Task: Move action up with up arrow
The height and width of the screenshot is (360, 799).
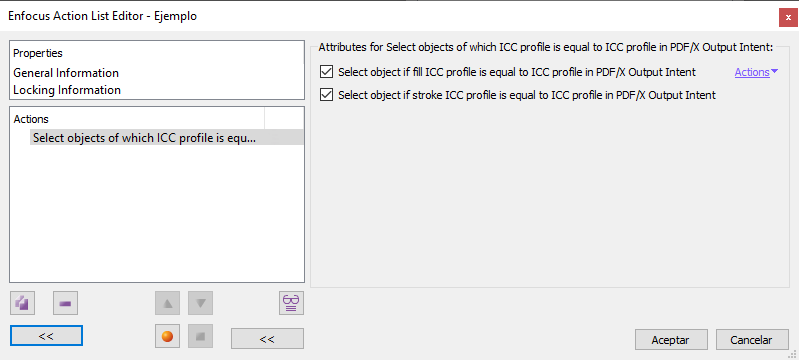Action: pyautogui.click(x=168, y=304)
